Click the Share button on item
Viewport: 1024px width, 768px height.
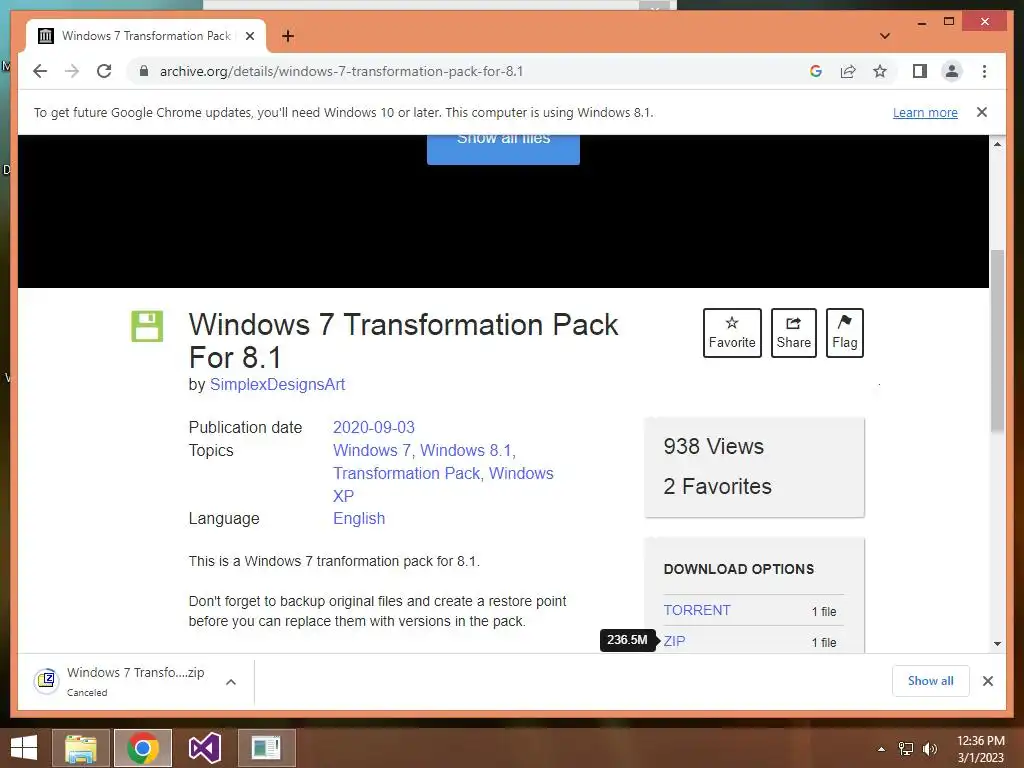click(x=793, y=333)
